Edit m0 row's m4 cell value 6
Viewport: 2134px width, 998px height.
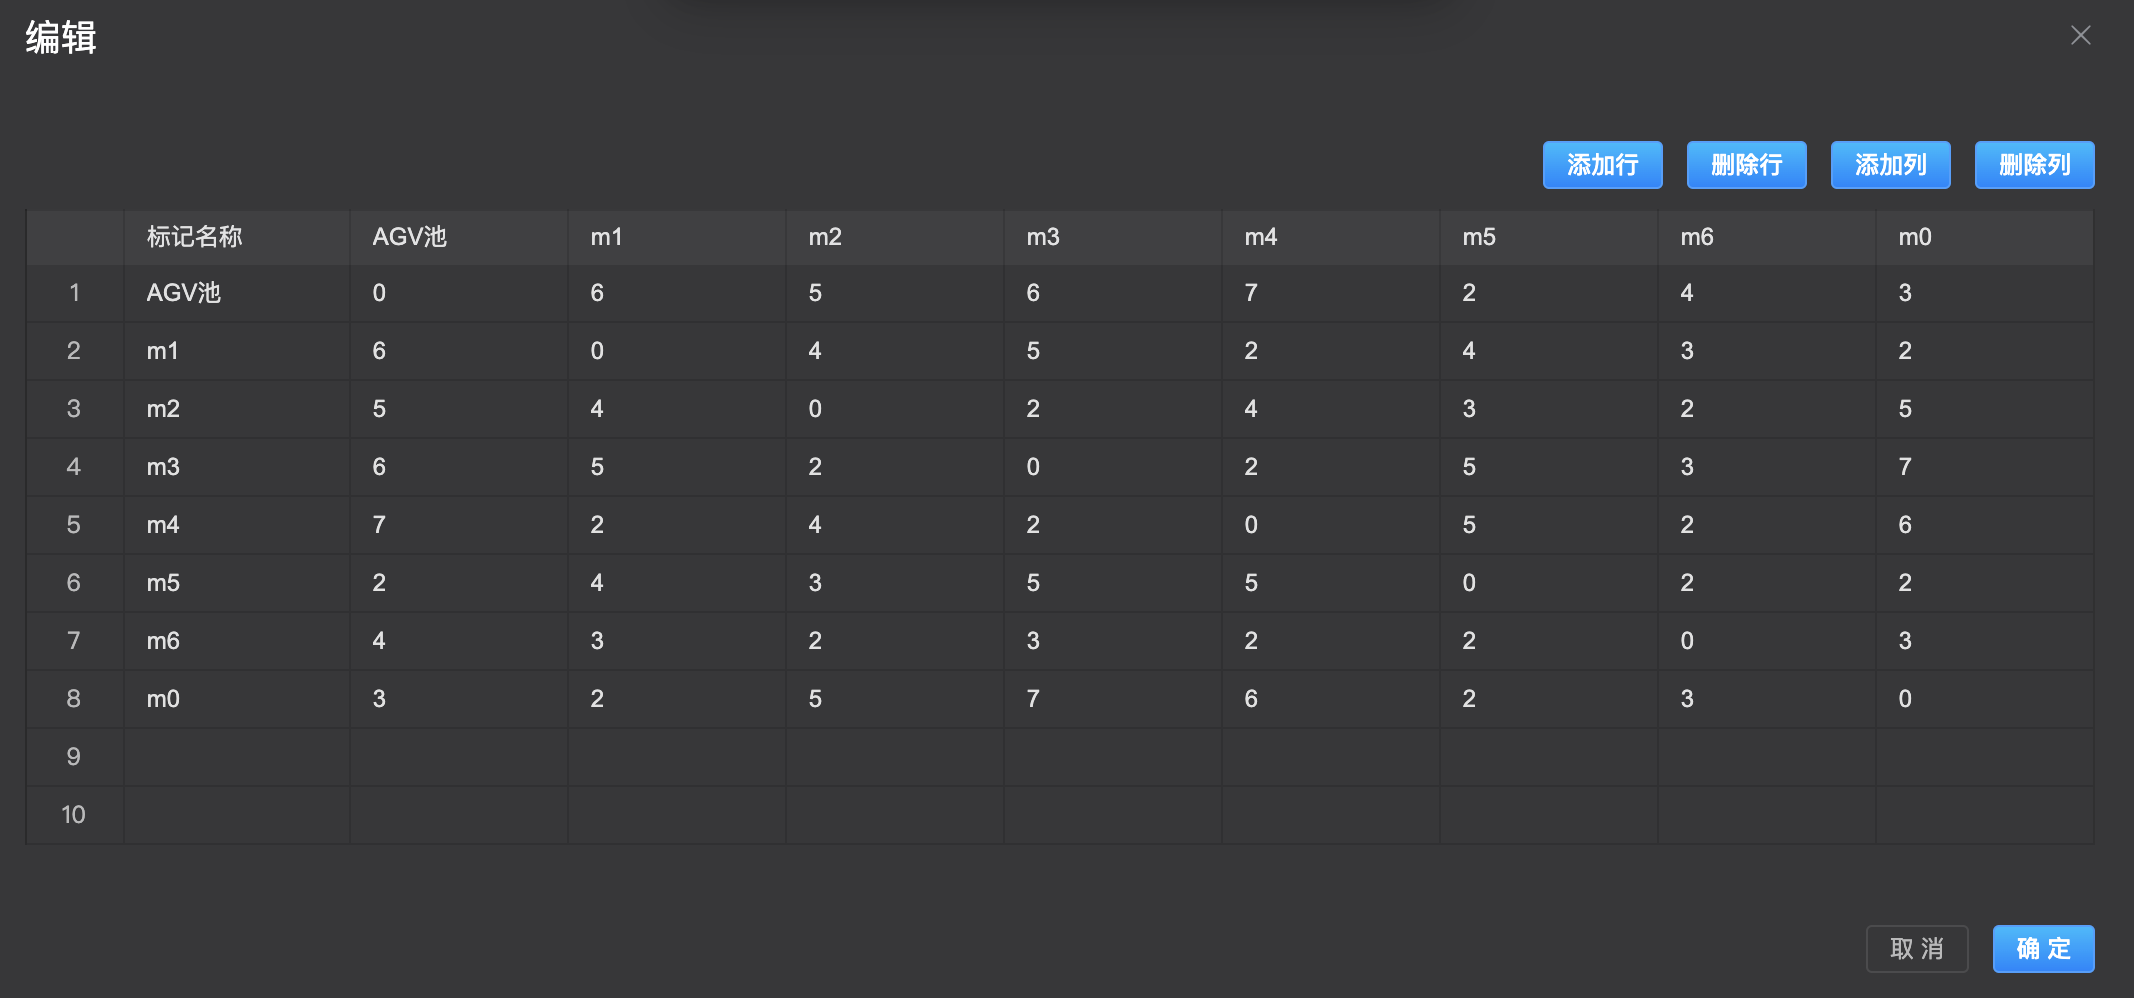[x=1330, y=699]
